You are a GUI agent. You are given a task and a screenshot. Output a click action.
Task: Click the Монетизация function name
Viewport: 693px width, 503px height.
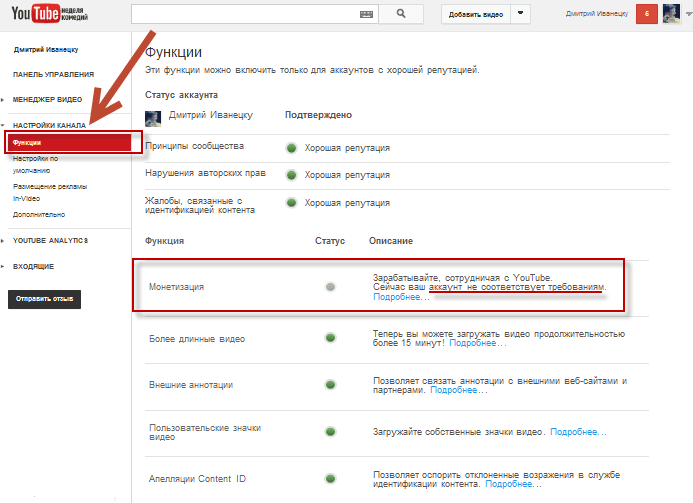pyautogui.click(x=176, y=287)
